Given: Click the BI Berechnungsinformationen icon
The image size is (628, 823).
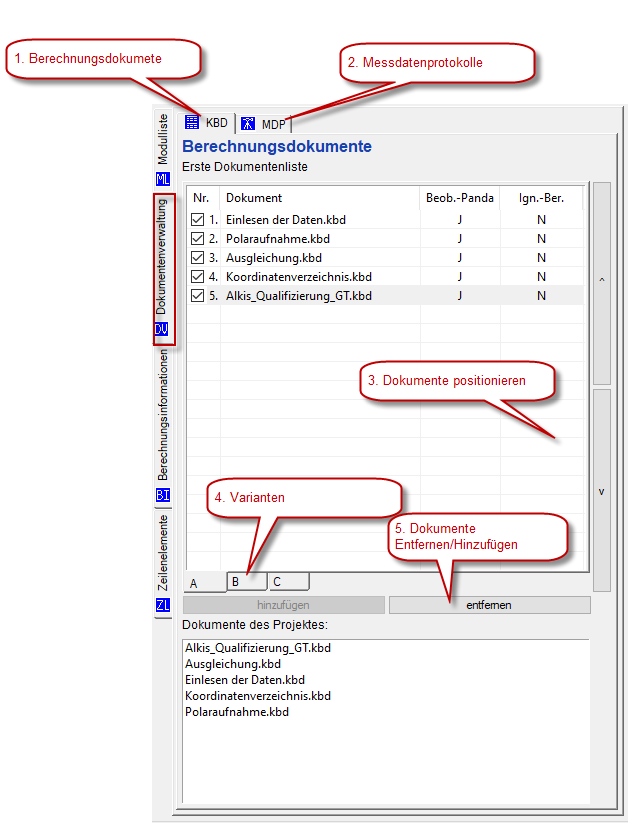Looking at the screenshot, I should tap(163, 495).
